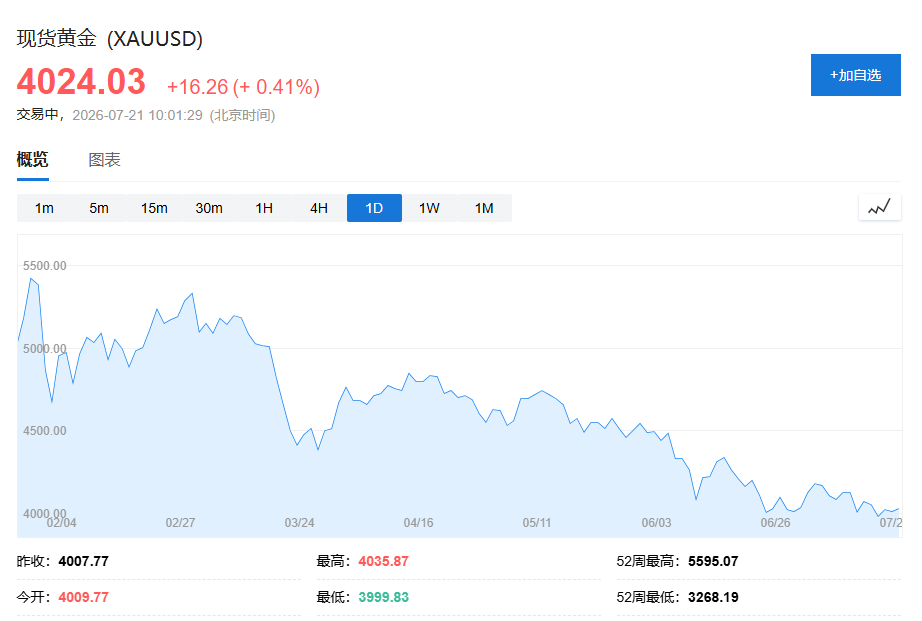Screen dimensions: 922x621
Task: Open the 概览 tab
Action: click(x=32, y=159)
